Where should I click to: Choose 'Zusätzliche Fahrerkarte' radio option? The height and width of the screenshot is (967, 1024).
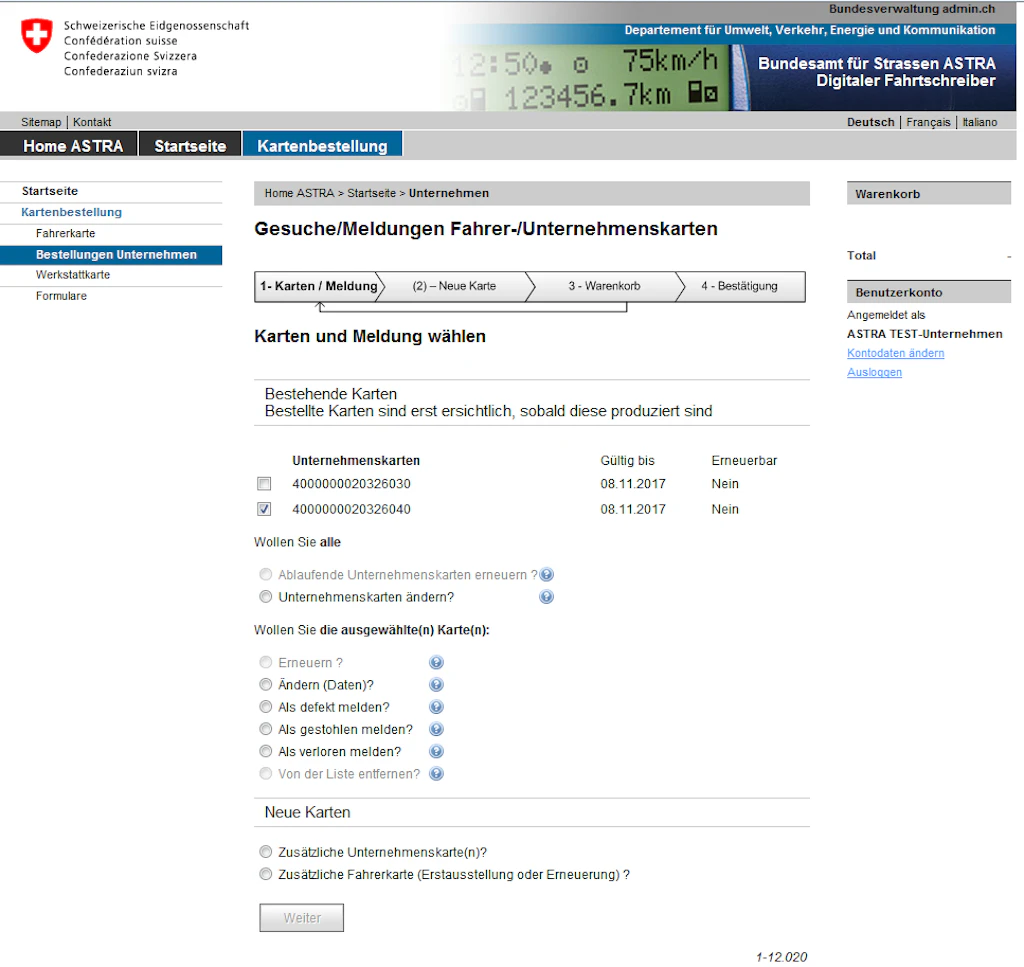[266, 874]
